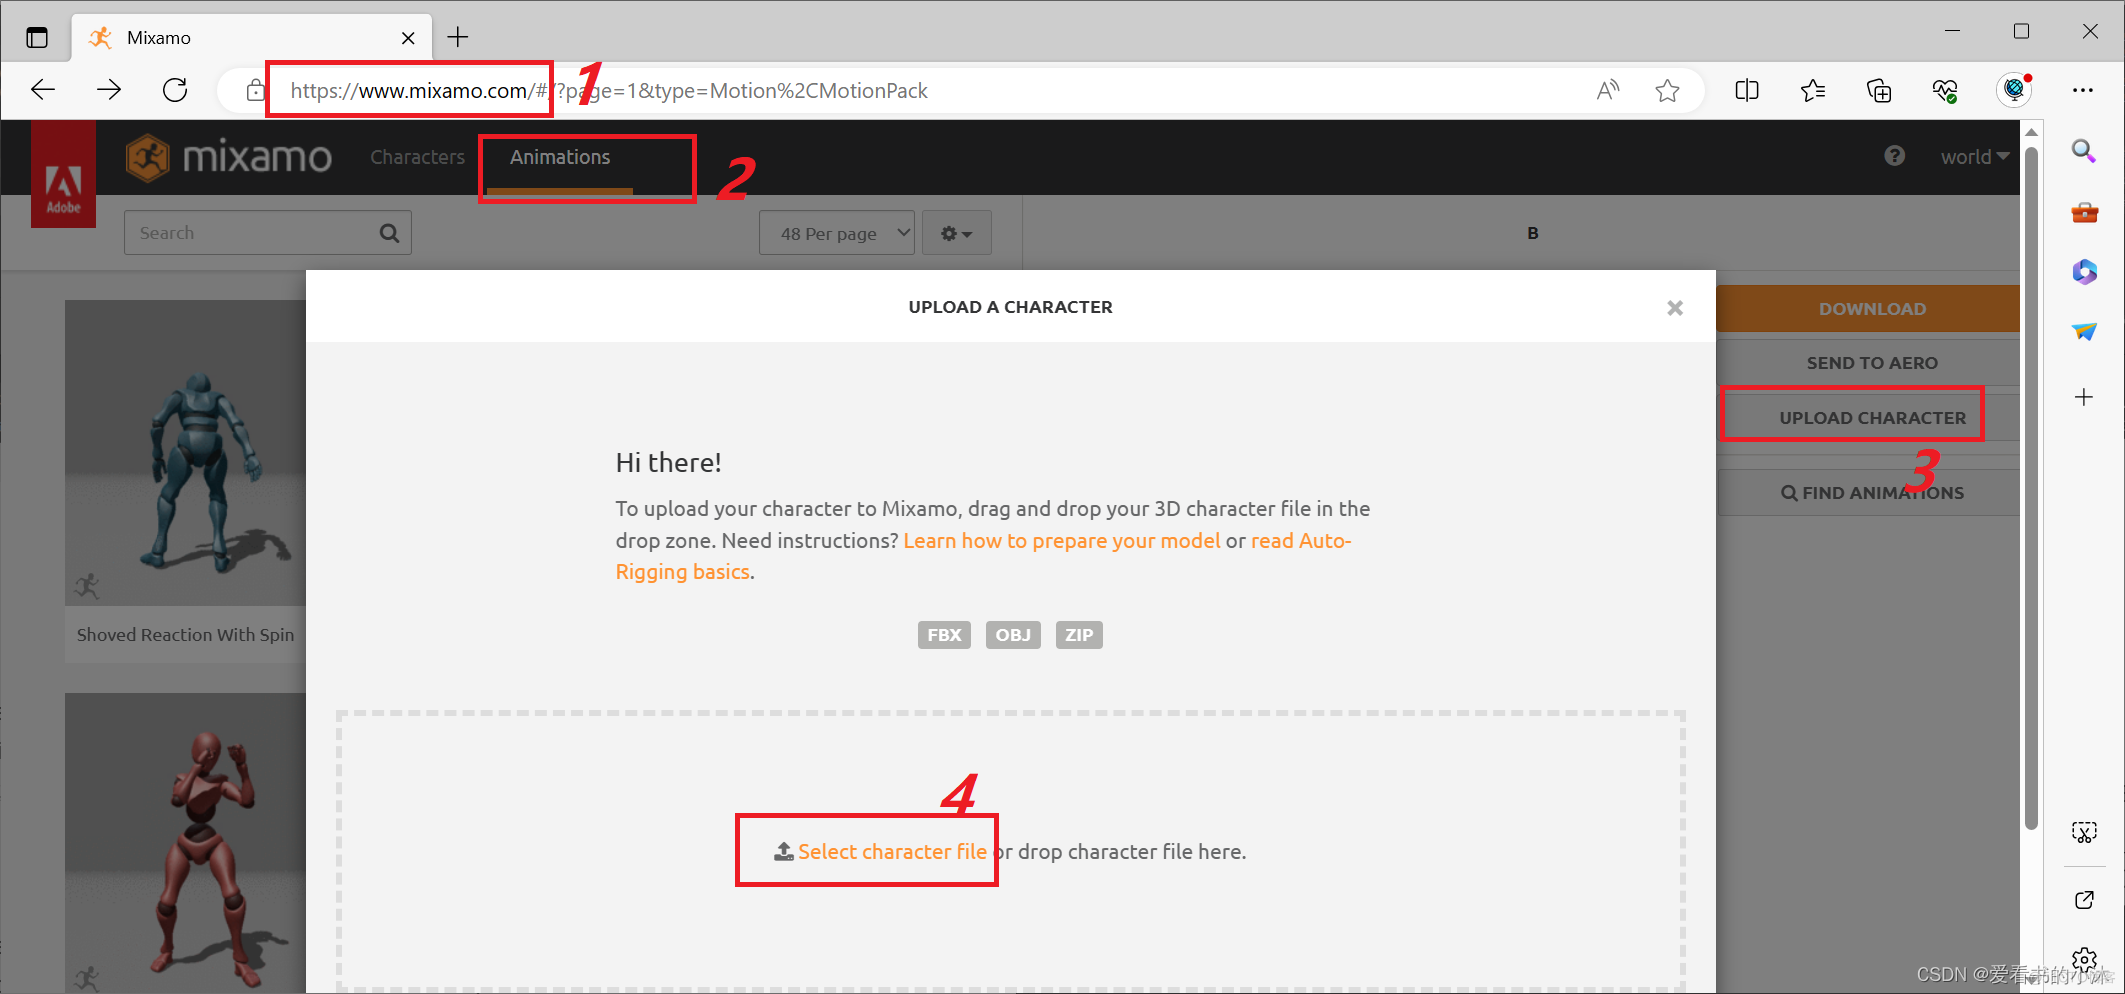Select the red mannequin animation thumbnail
The image size is (2125, 994).
(x=186, y=842)
